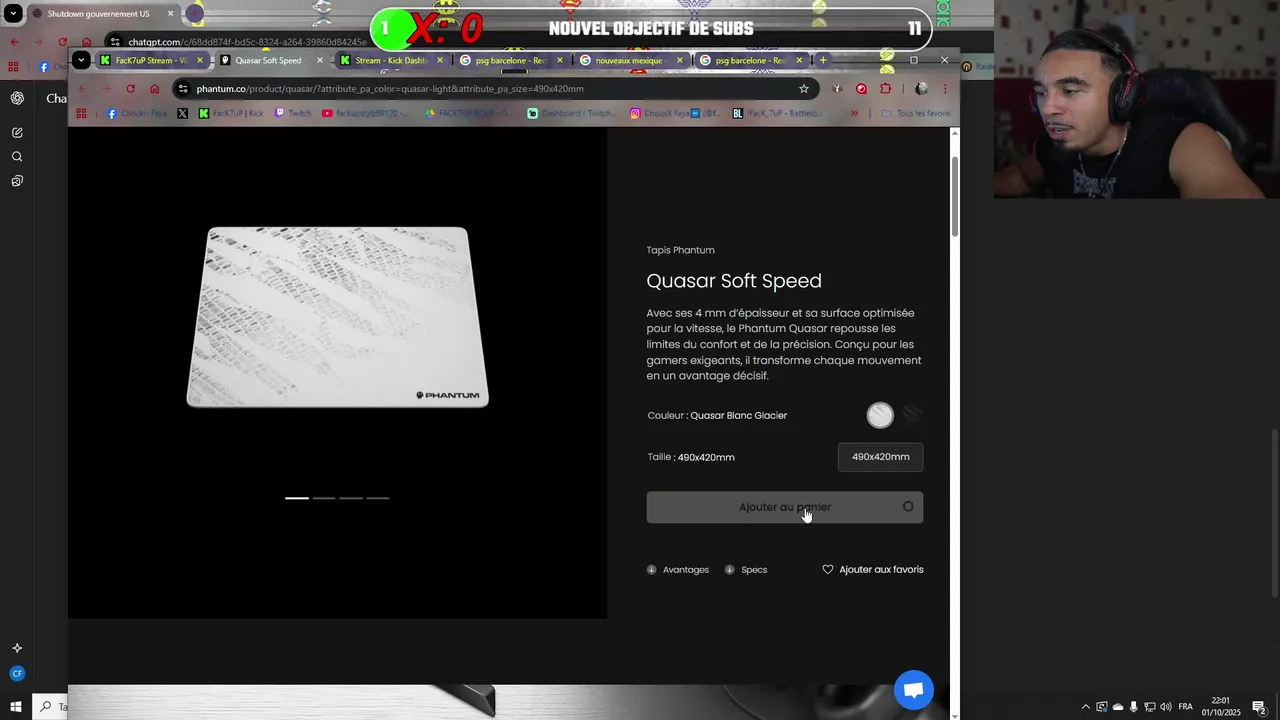Go to the browser home page icon

point(154,89)
